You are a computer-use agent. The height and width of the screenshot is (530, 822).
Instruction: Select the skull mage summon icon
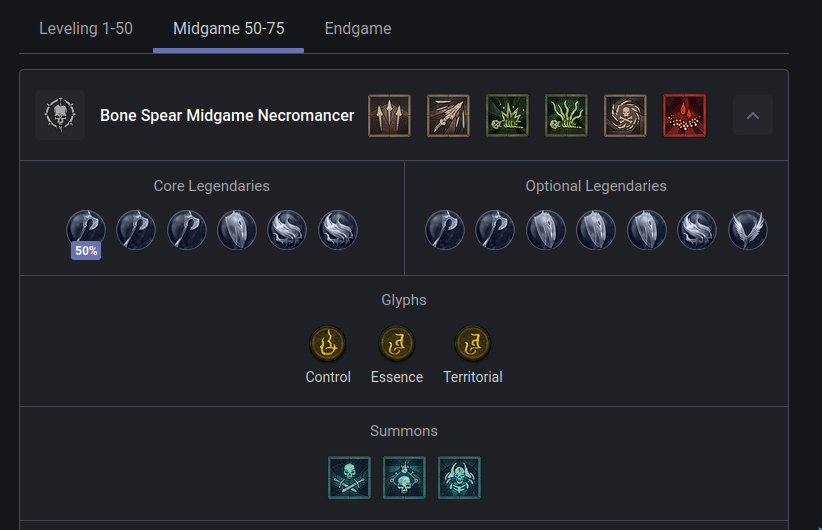pyautogui.click(x=404, y=478)
